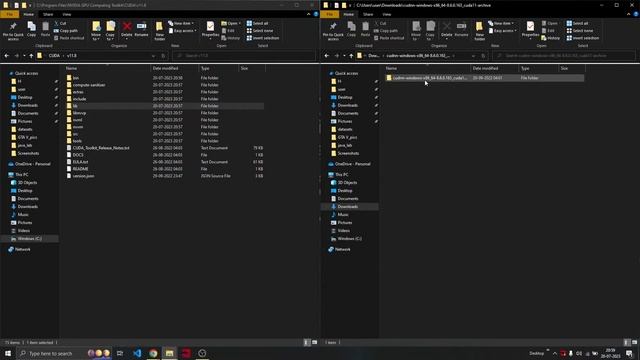This screenshot has height=360, width=640.
Task: Click Select all in the CUDA window ribbon
Action: click(x=257, y=23)
